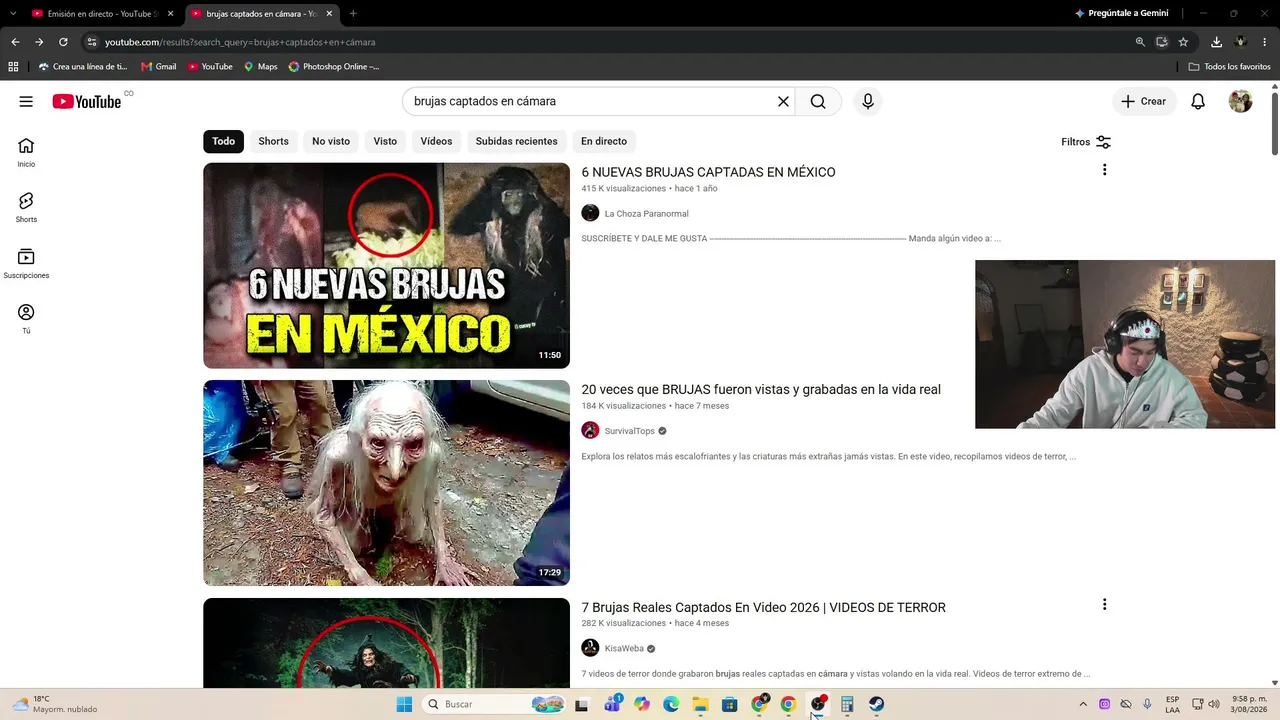Open the YouTube bookmark in the bookmarks bar
This screenshot has height=720, width=1280.
210,67
